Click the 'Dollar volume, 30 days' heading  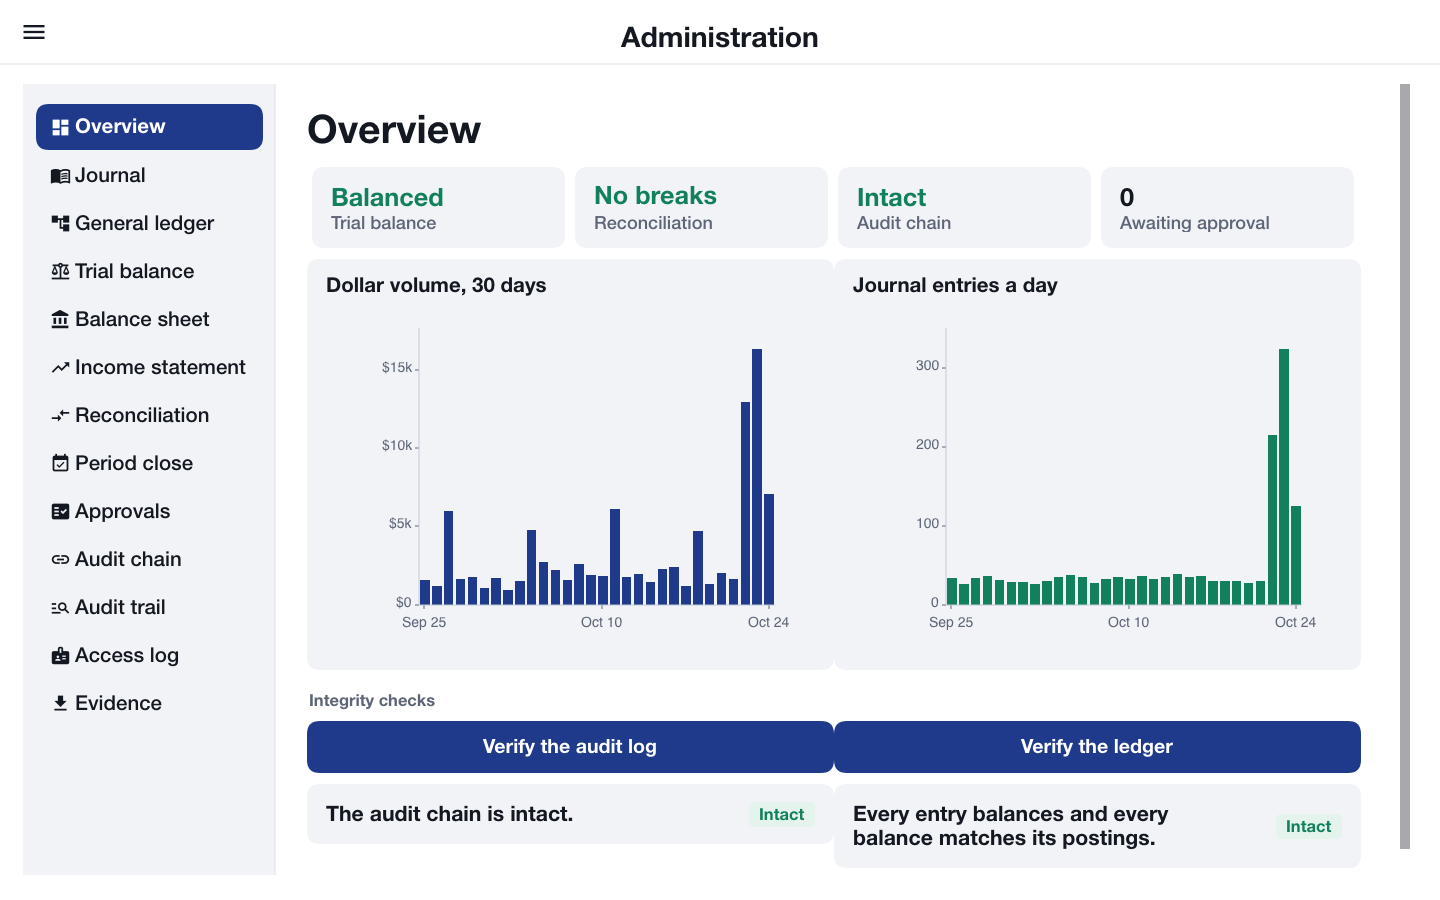click(436, 285)
